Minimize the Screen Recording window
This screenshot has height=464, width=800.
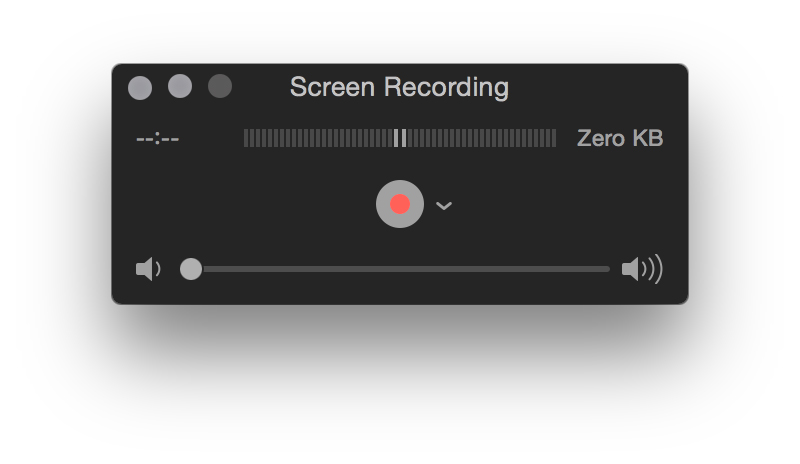click(x=180, y=87)
